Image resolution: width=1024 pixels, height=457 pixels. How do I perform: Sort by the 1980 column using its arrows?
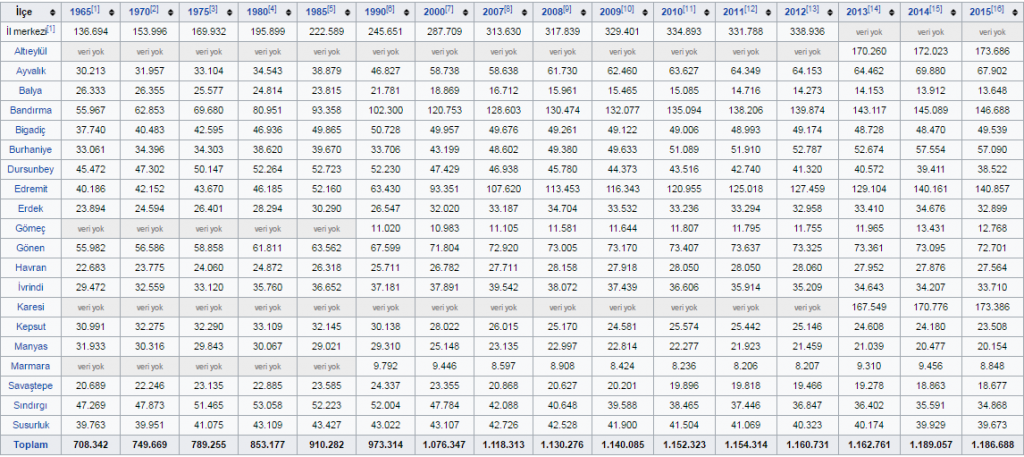pos(293,11)
